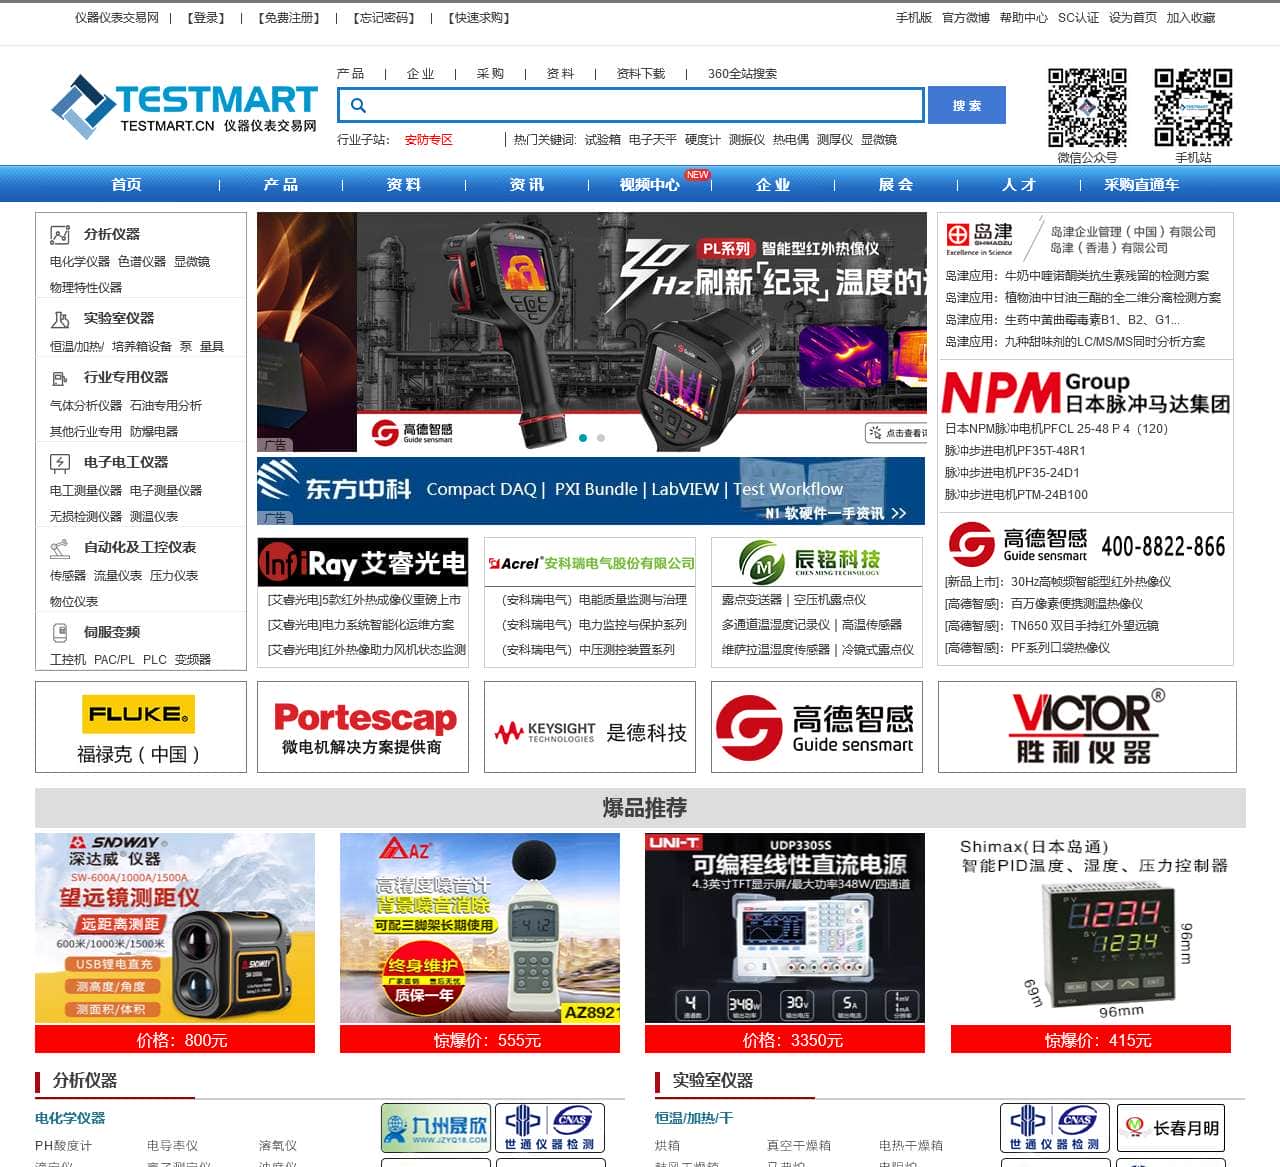
Task: Click the PH酸度计 product link
Action: point(63,1146)
